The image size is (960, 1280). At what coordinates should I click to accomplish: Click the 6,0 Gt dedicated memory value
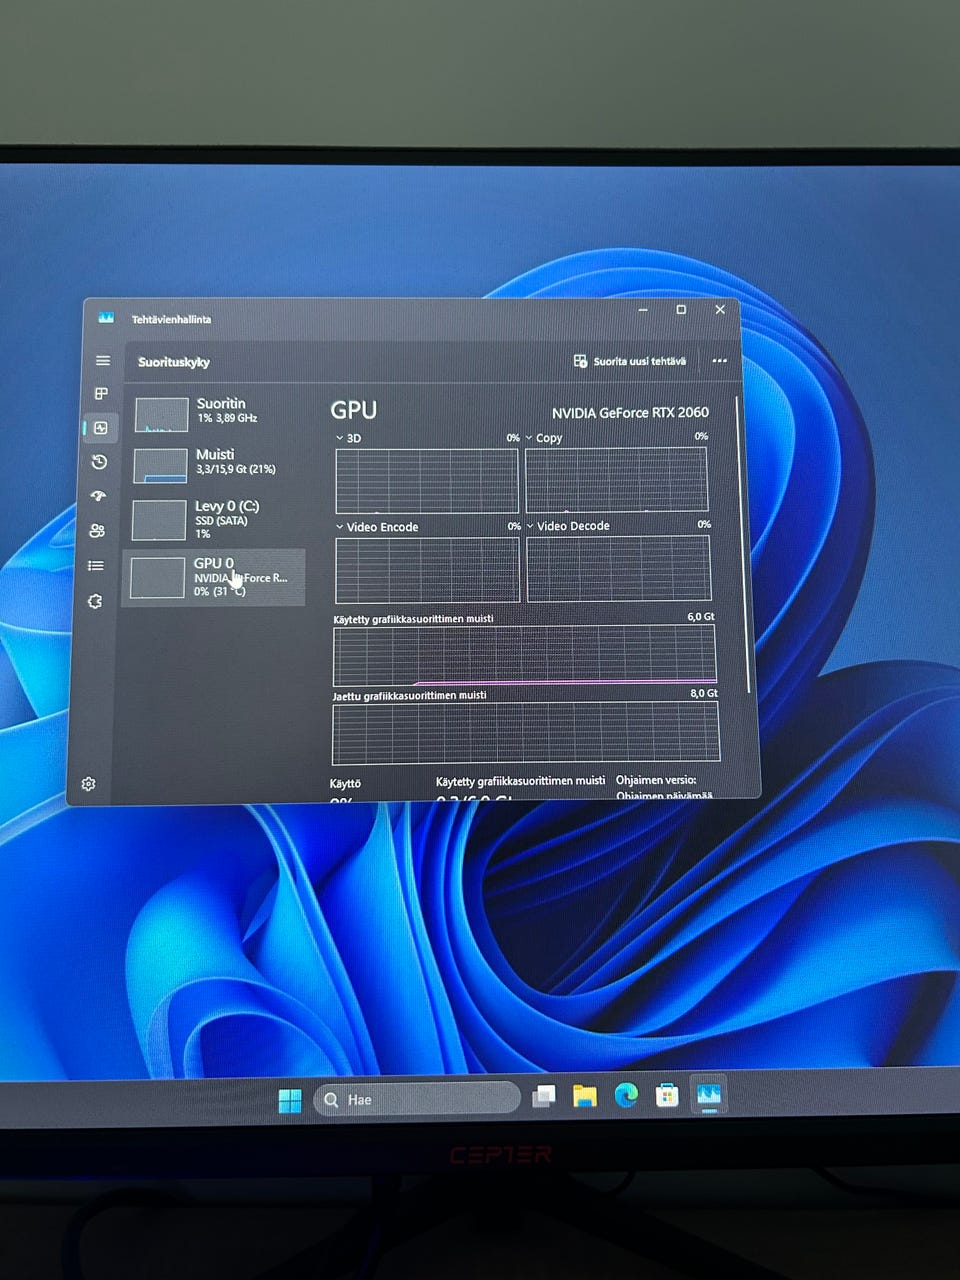[701, 617]
